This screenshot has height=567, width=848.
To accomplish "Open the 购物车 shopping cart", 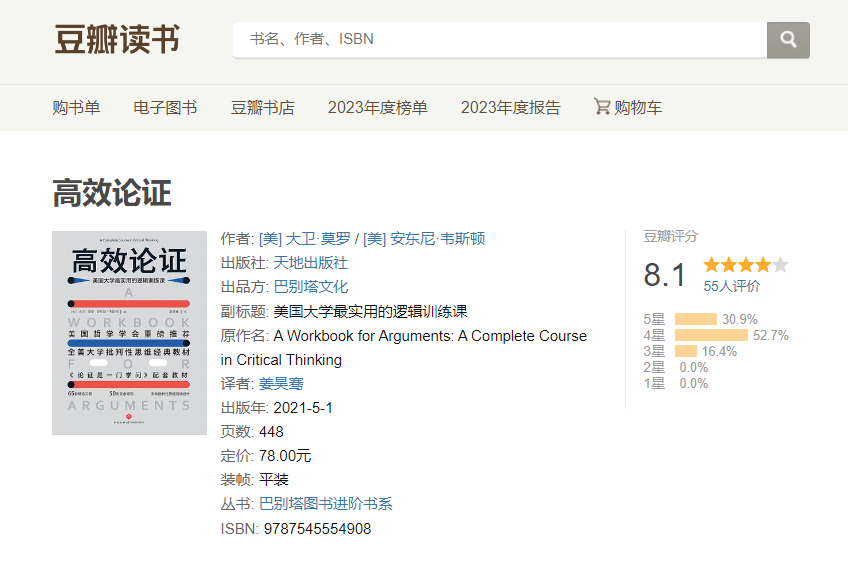I will (628, 108).
